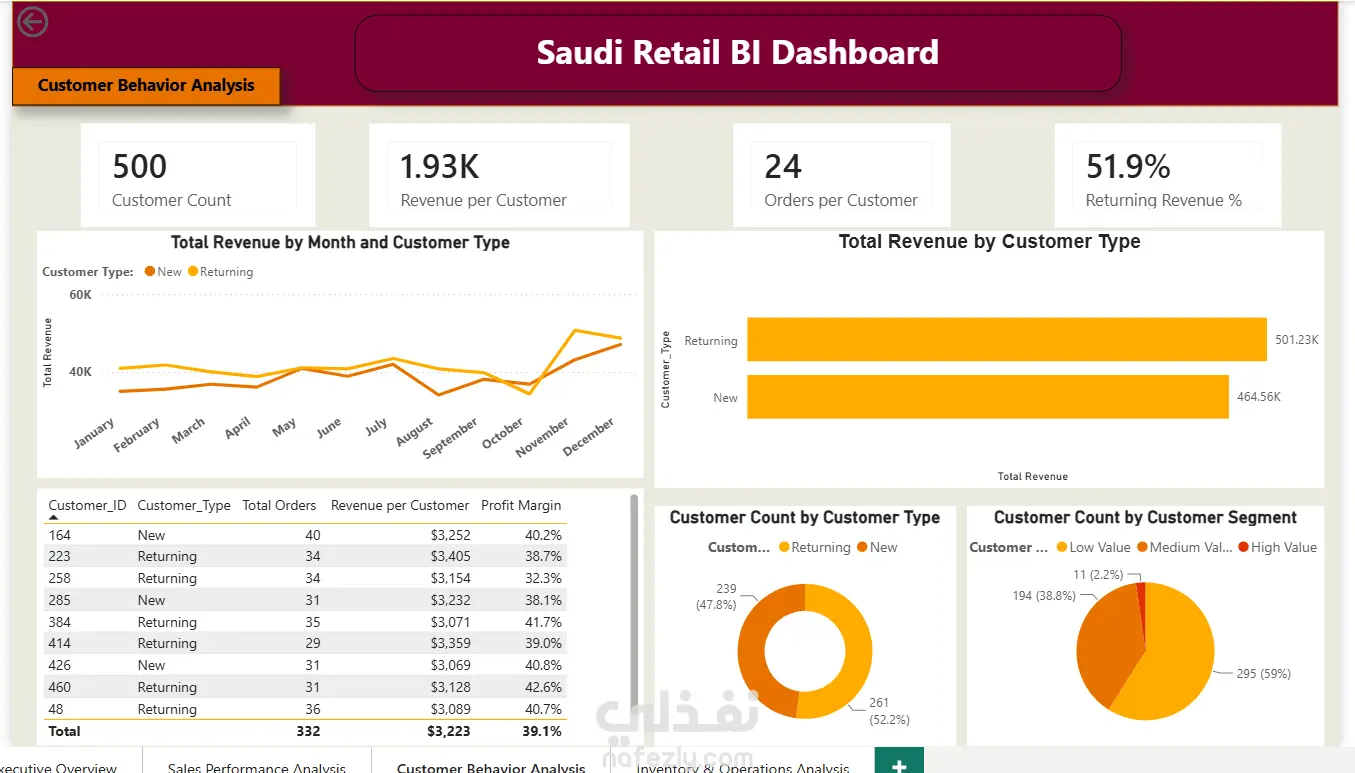Image resolution: width=1355 pixels, height=773 pixels.
Task: Click the Profit Margin column header
Action: coord(521,505)
